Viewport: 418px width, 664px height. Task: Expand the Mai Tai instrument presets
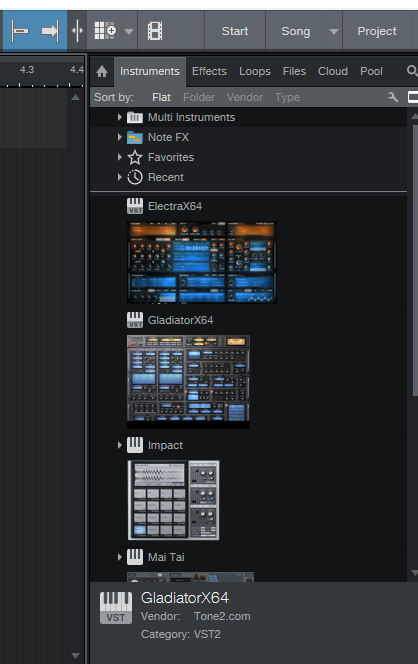(x=119, y=557)
